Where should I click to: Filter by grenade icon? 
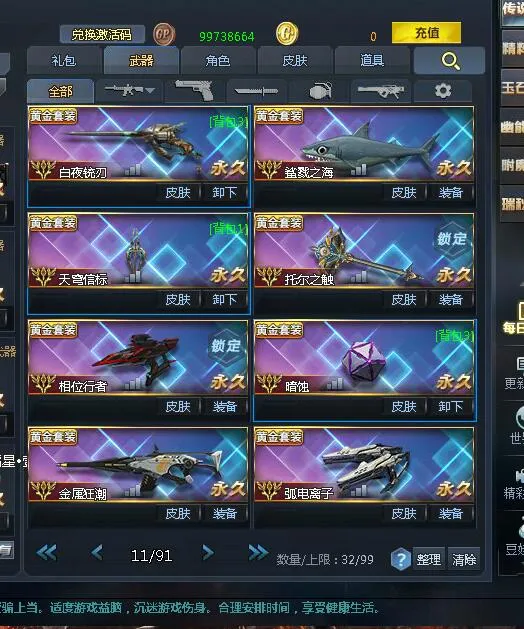320,91
